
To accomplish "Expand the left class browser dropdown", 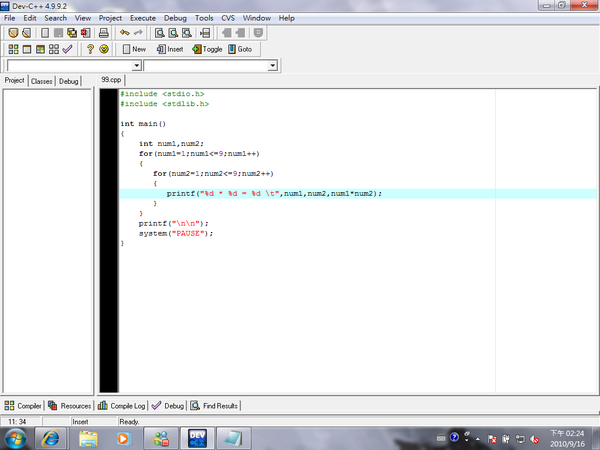I will 137,66.
